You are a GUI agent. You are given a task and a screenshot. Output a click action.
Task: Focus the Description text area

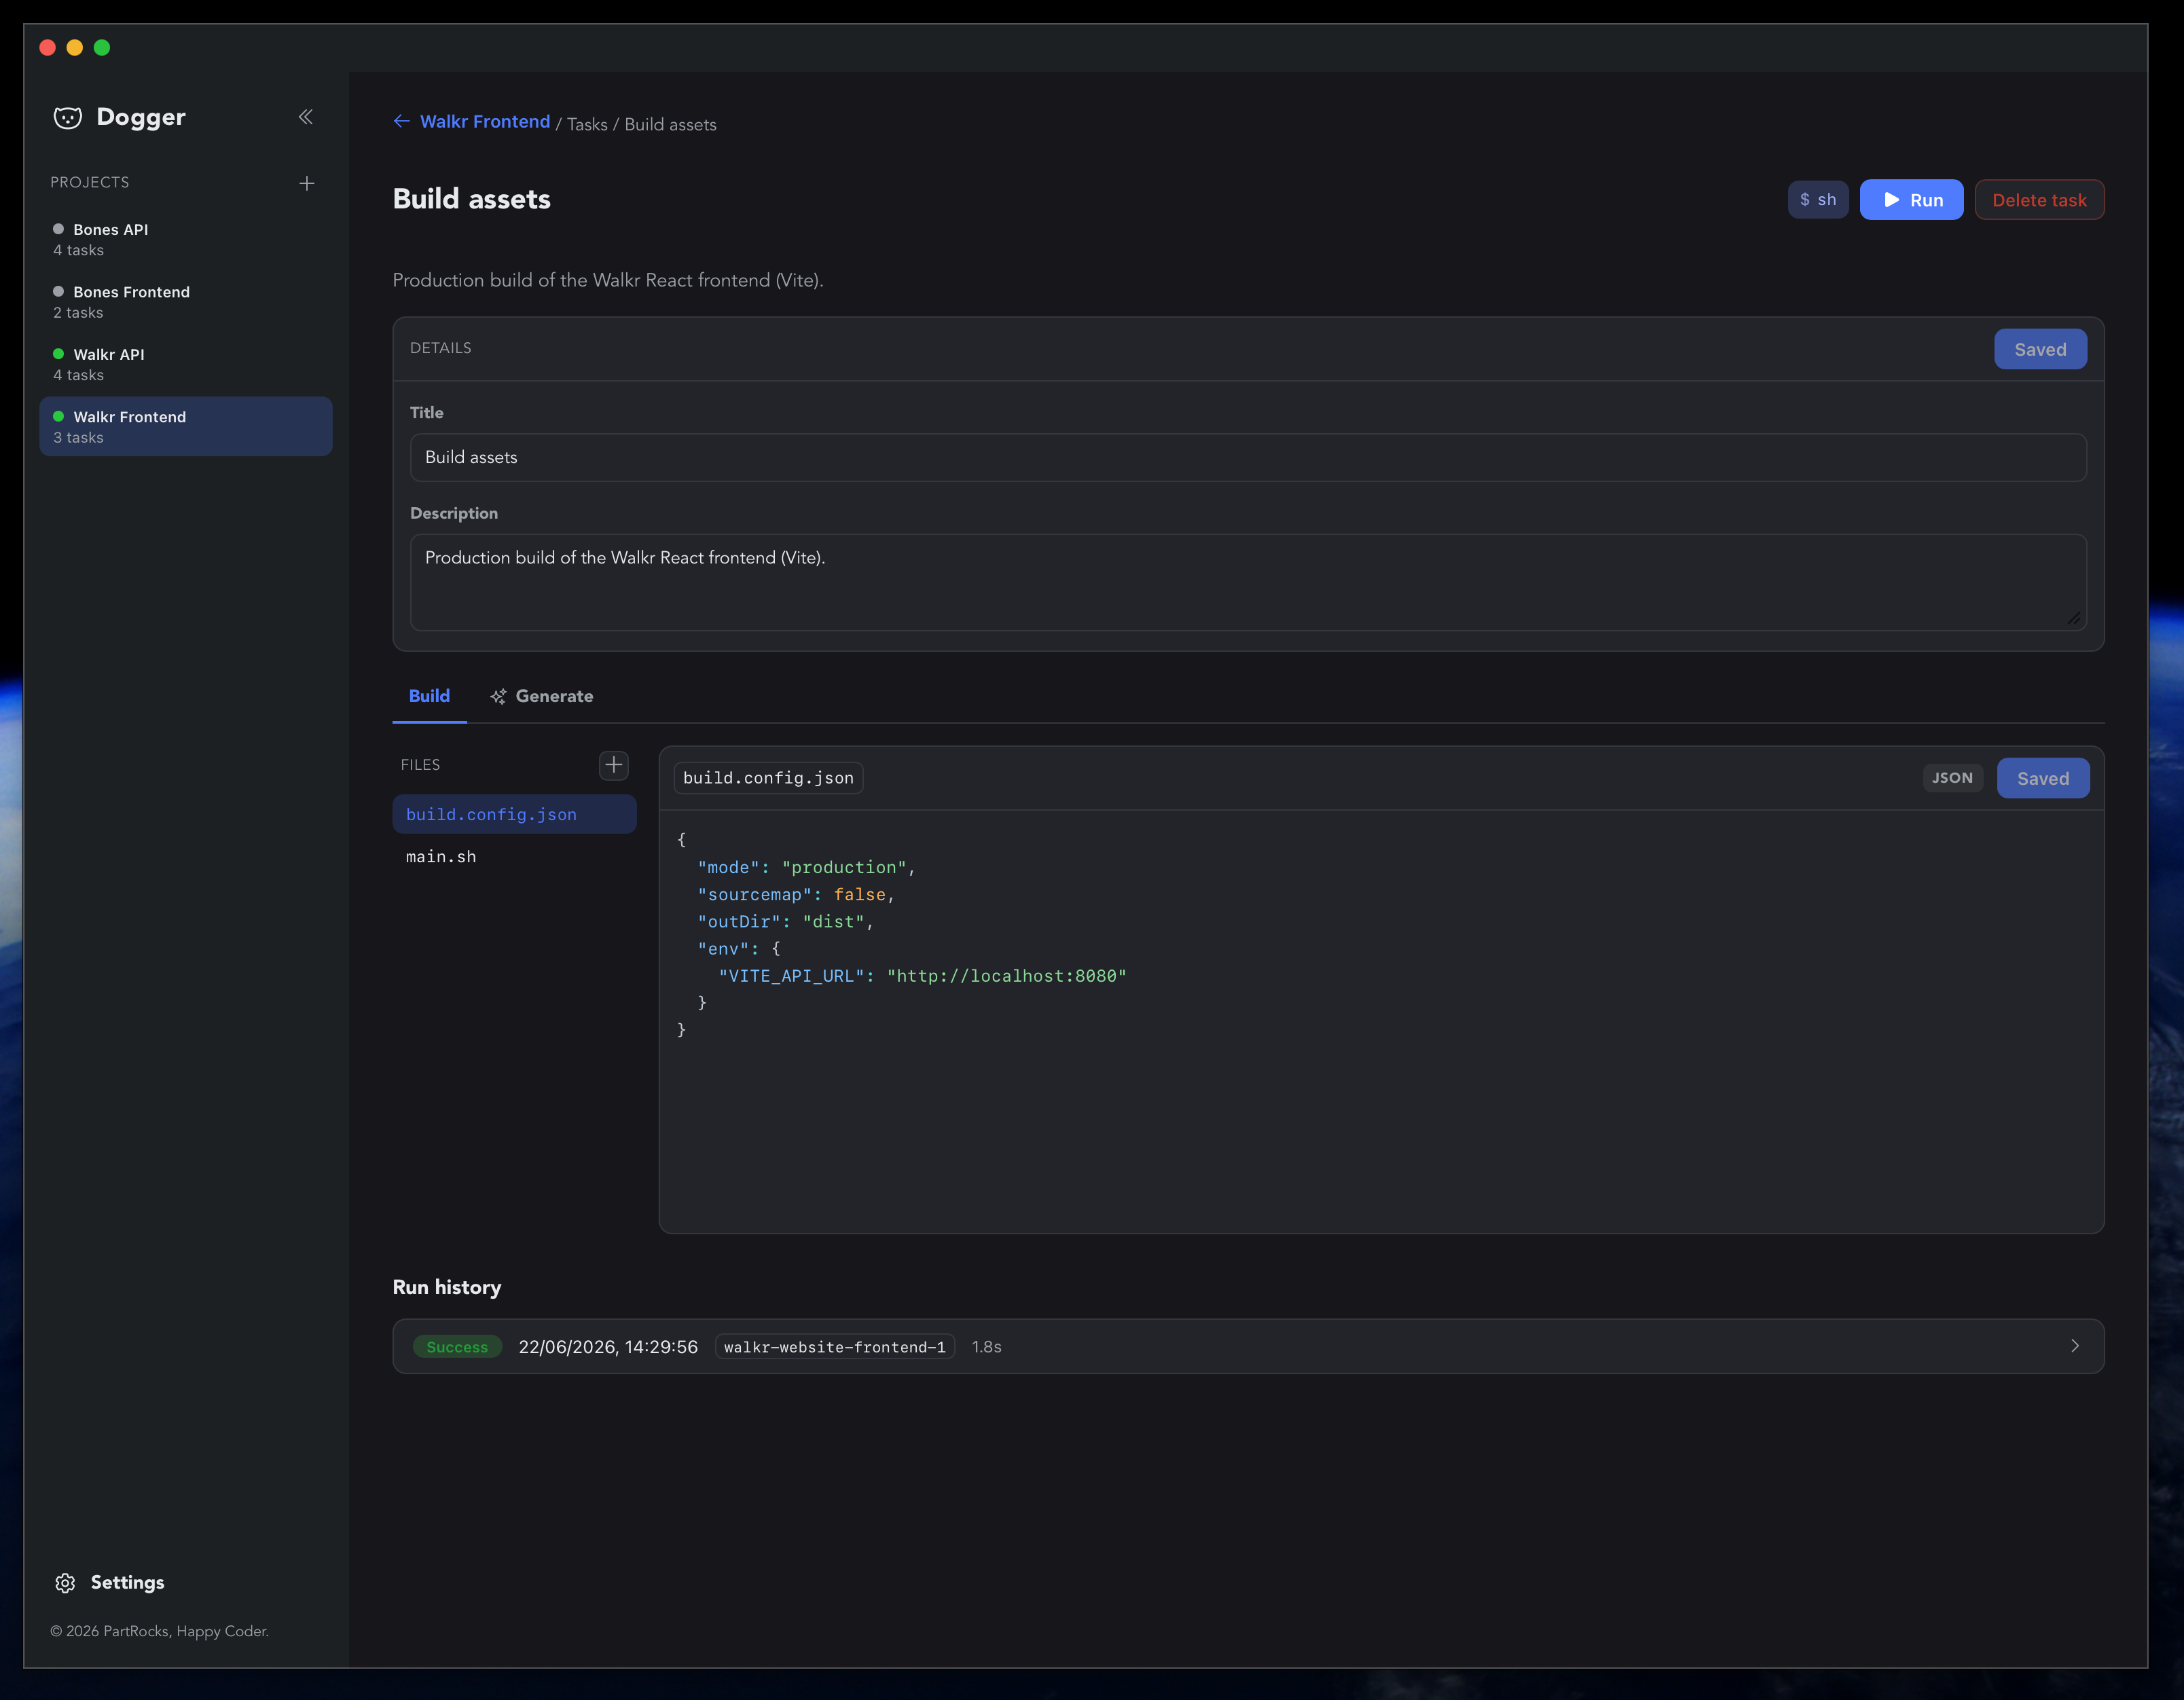click(1248, 582)
